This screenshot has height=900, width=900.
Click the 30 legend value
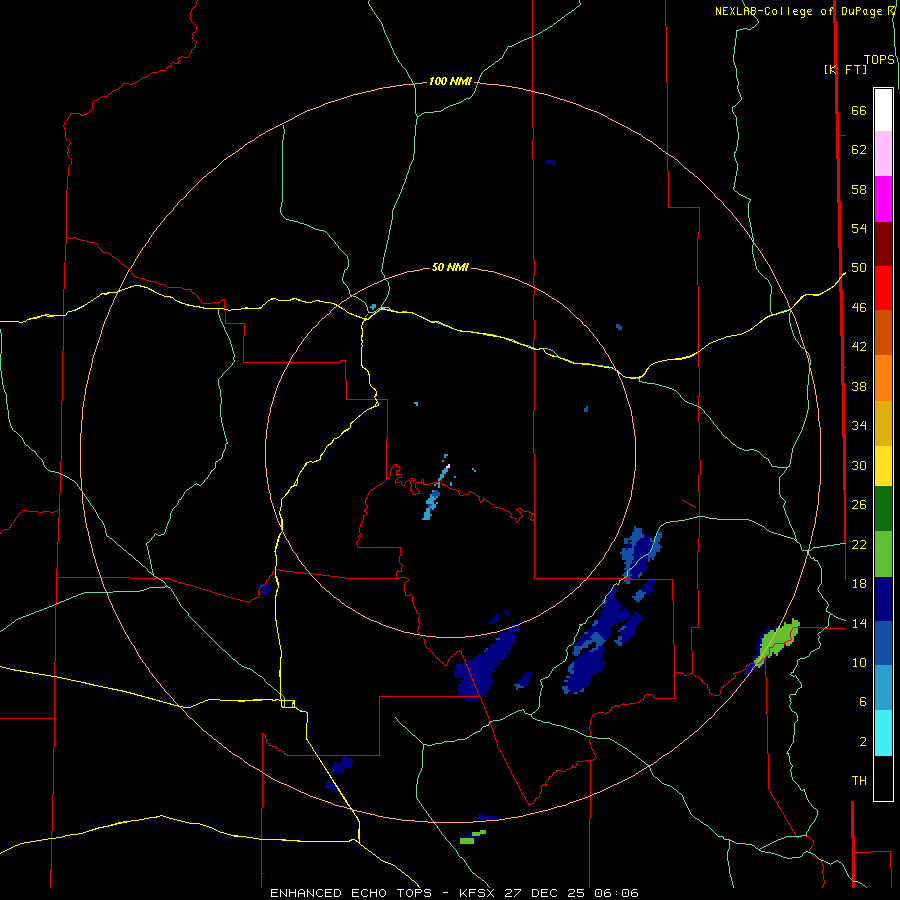point(859,465)
